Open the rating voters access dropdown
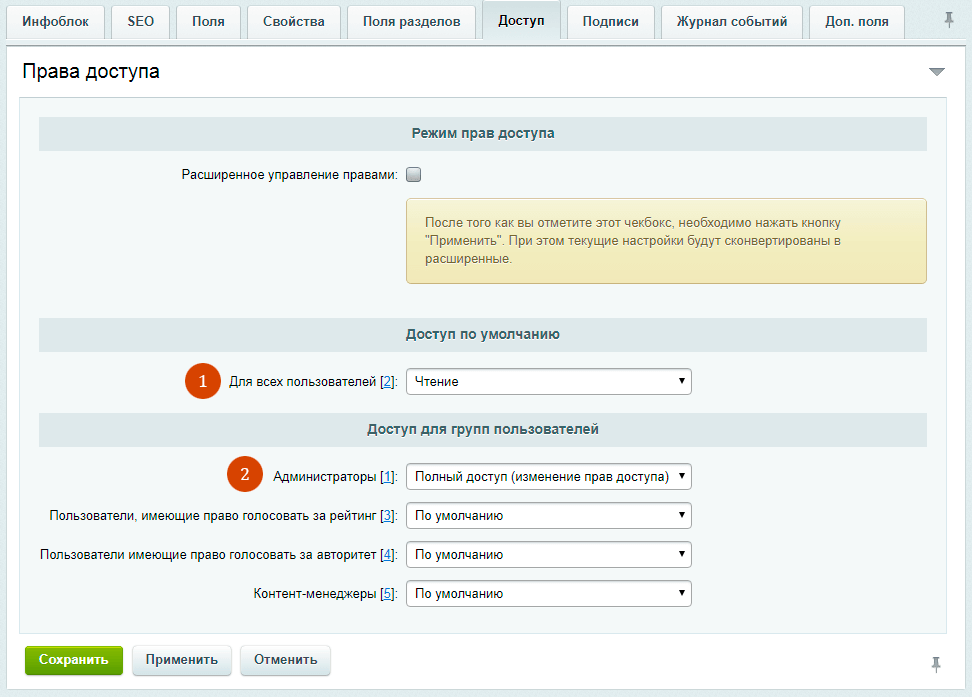 (x=548, y=516)
